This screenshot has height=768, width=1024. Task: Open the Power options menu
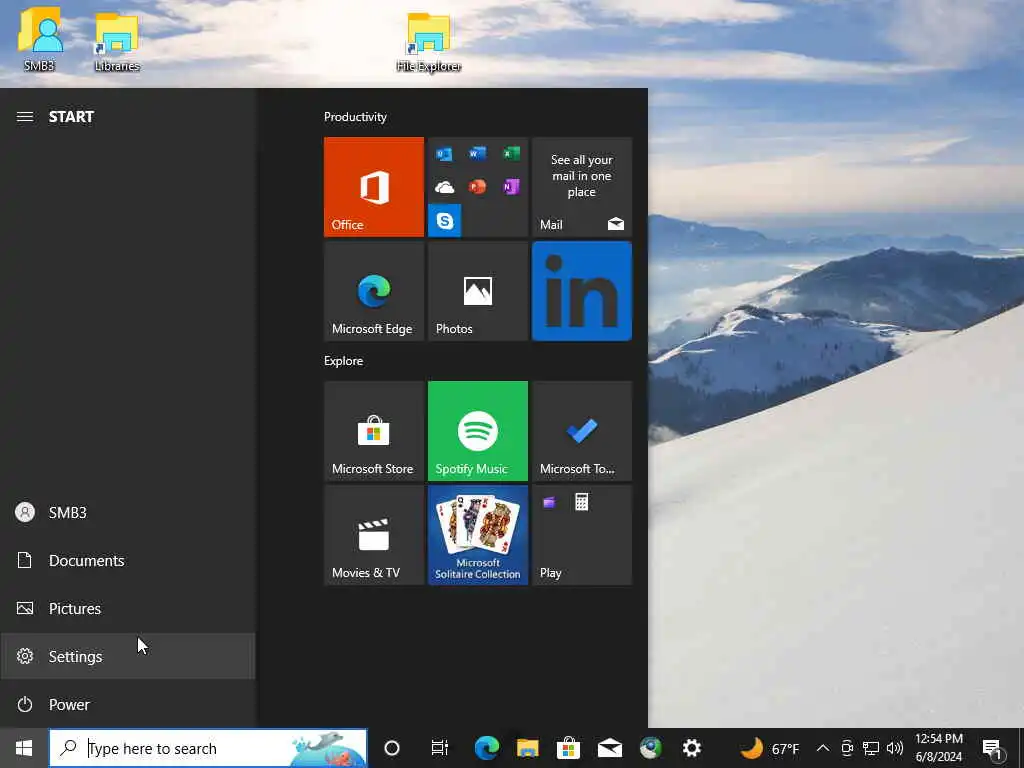(x=128, y=705)
